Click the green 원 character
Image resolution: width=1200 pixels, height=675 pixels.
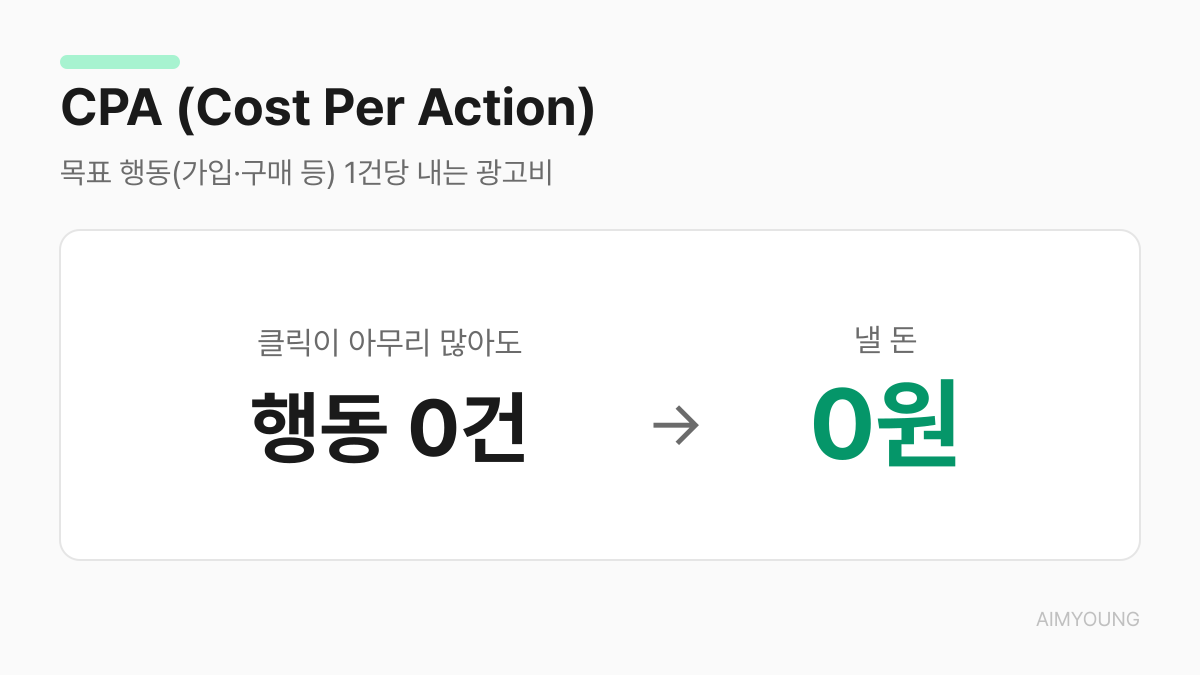click(x=915, y=425)
